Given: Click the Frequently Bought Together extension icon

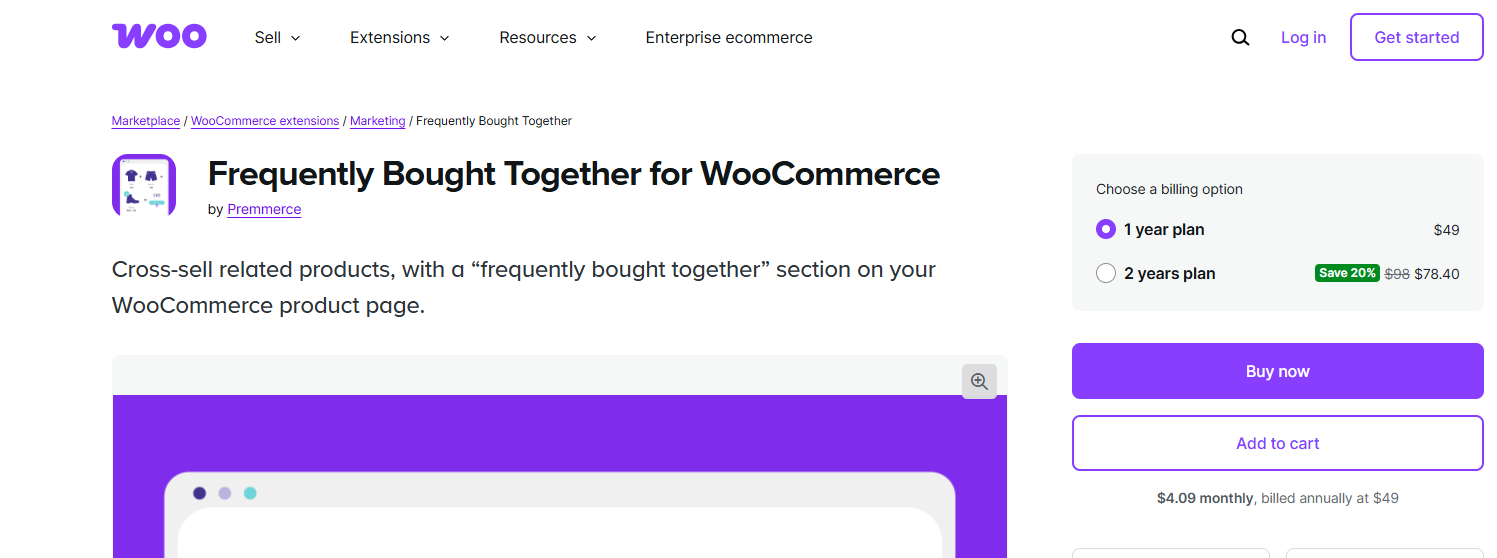Looking at the screenshot, I should pos(144,186).
